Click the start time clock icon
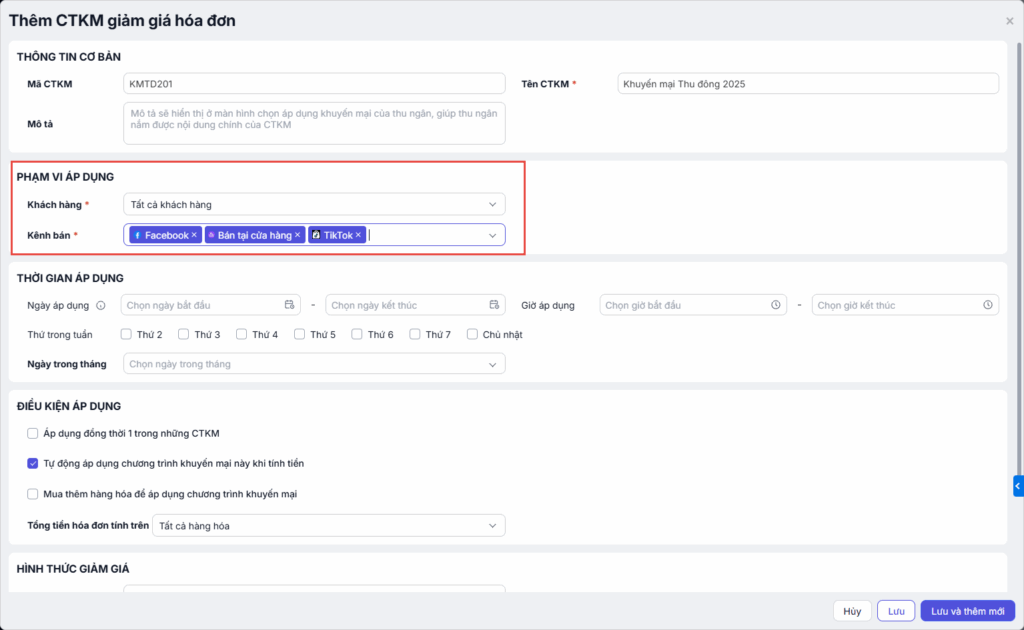Image resolution: width=1024 pixels, height=630 pixels. click(x=776, y=305)
